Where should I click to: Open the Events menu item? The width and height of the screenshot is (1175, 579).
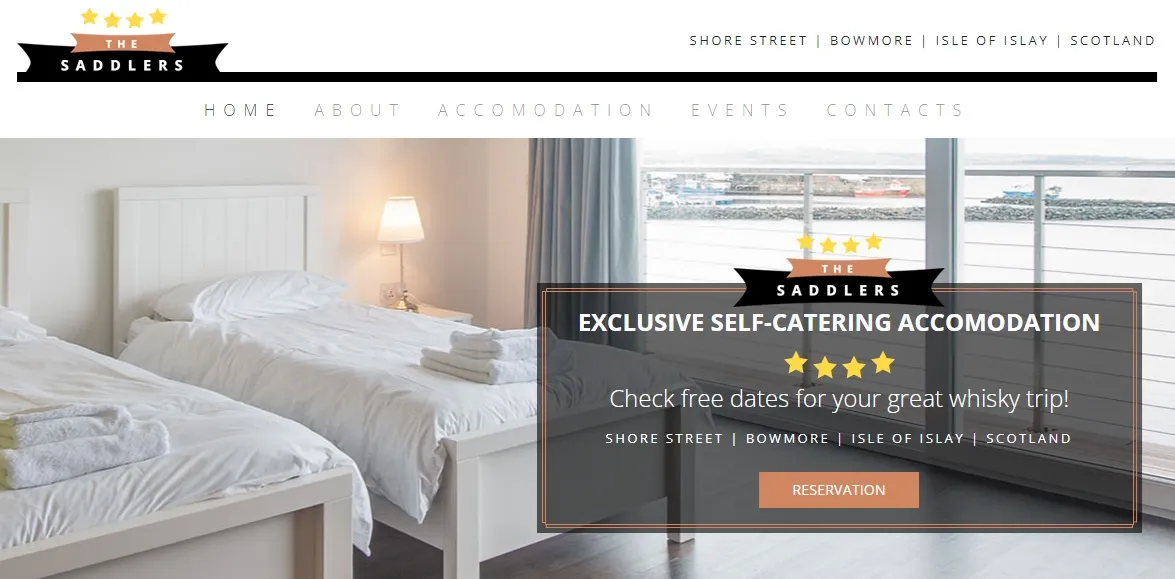point(740,110)
